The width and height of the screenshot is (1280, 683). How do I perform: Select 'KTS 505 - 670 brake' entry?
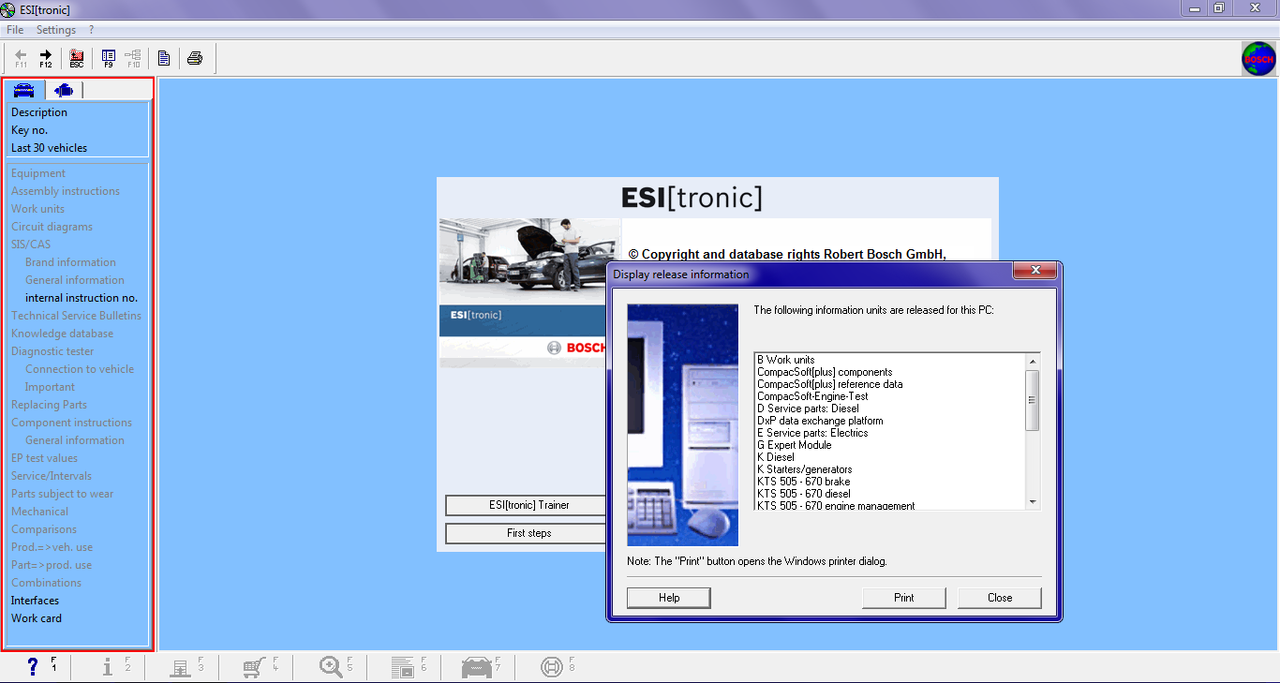point(804,482)
